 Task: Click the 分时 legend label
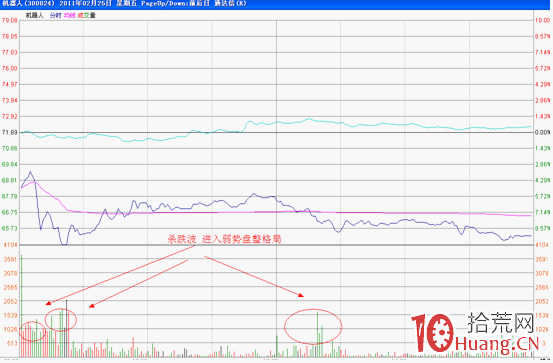[55, 15]
